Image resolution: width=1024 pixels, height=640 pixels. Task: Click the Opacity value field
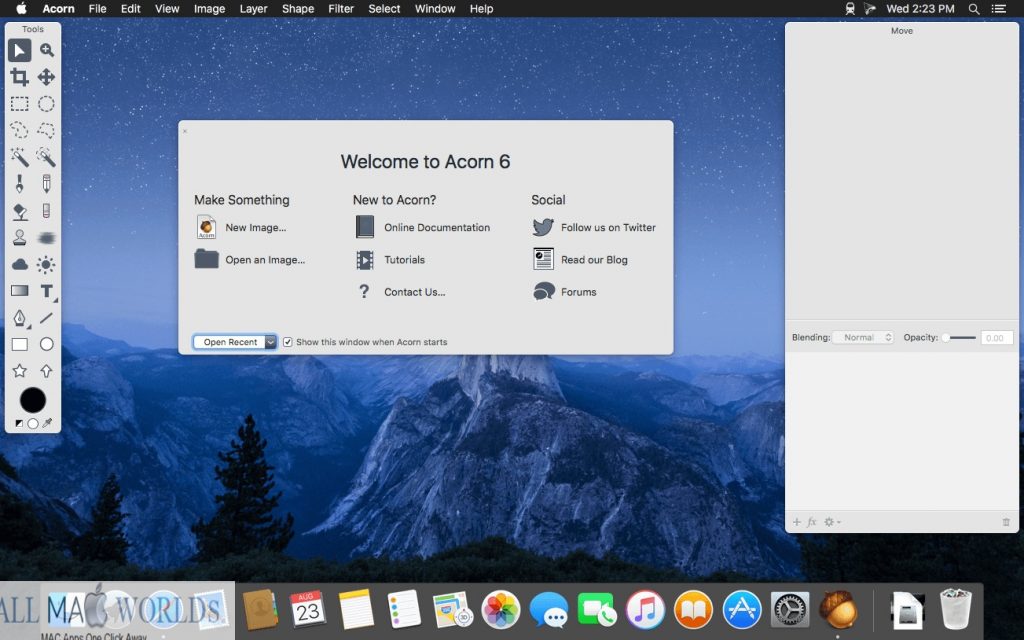pyautogui.click(x=997, y=338)
